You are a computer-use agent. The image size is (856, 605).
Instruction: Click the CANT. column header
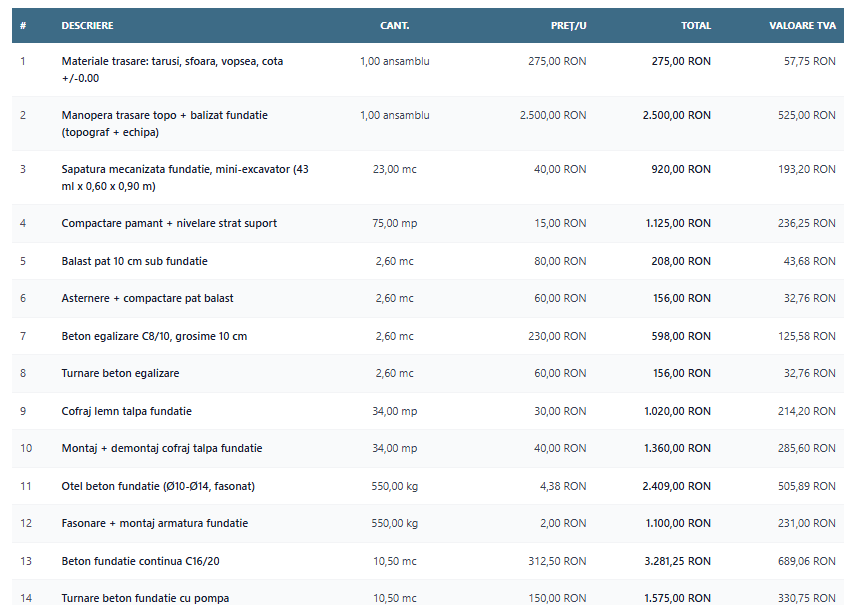[x=394, y=26]
